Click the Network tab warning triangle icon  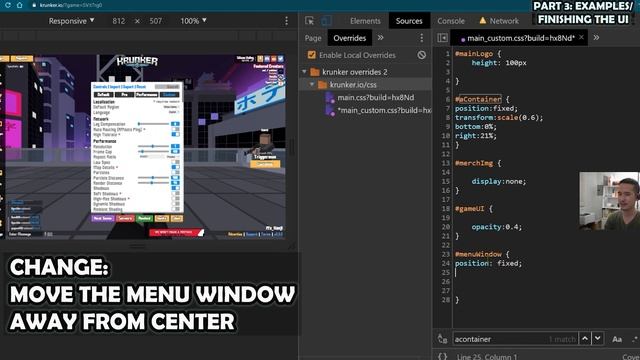(482, 20)
